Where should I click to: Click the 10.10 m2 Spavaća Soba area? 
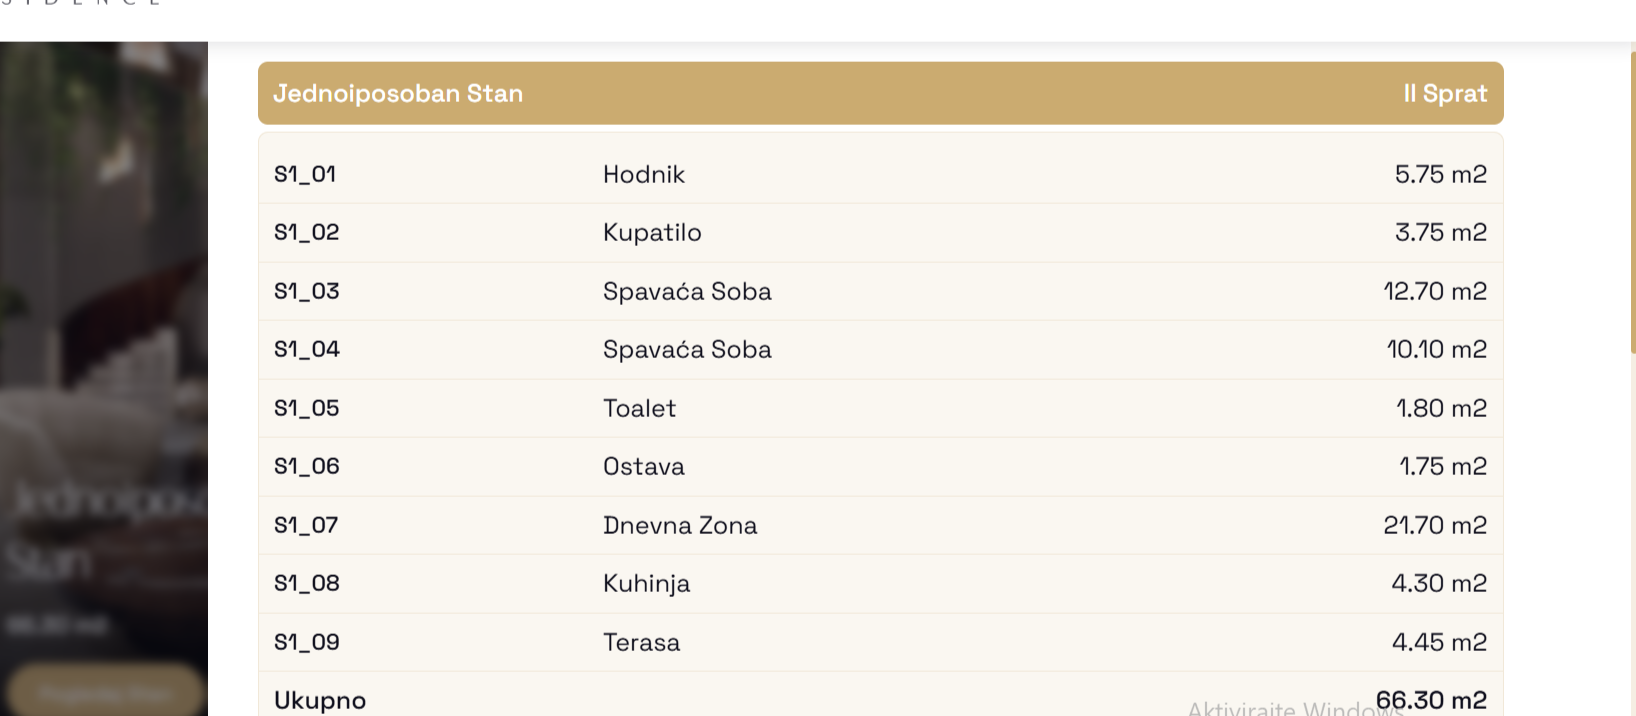(1436, 349)
